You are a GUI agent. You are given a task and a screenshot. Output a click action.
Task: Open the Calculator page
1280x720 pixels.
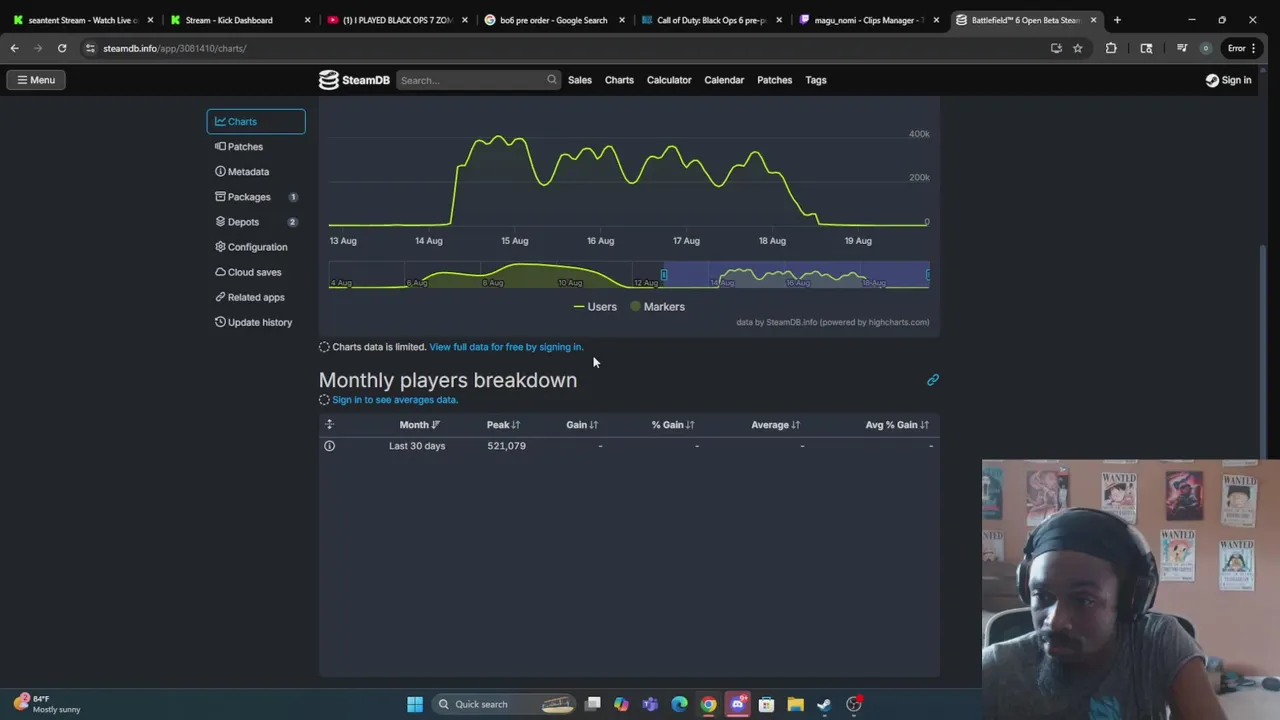coord(669,80)
